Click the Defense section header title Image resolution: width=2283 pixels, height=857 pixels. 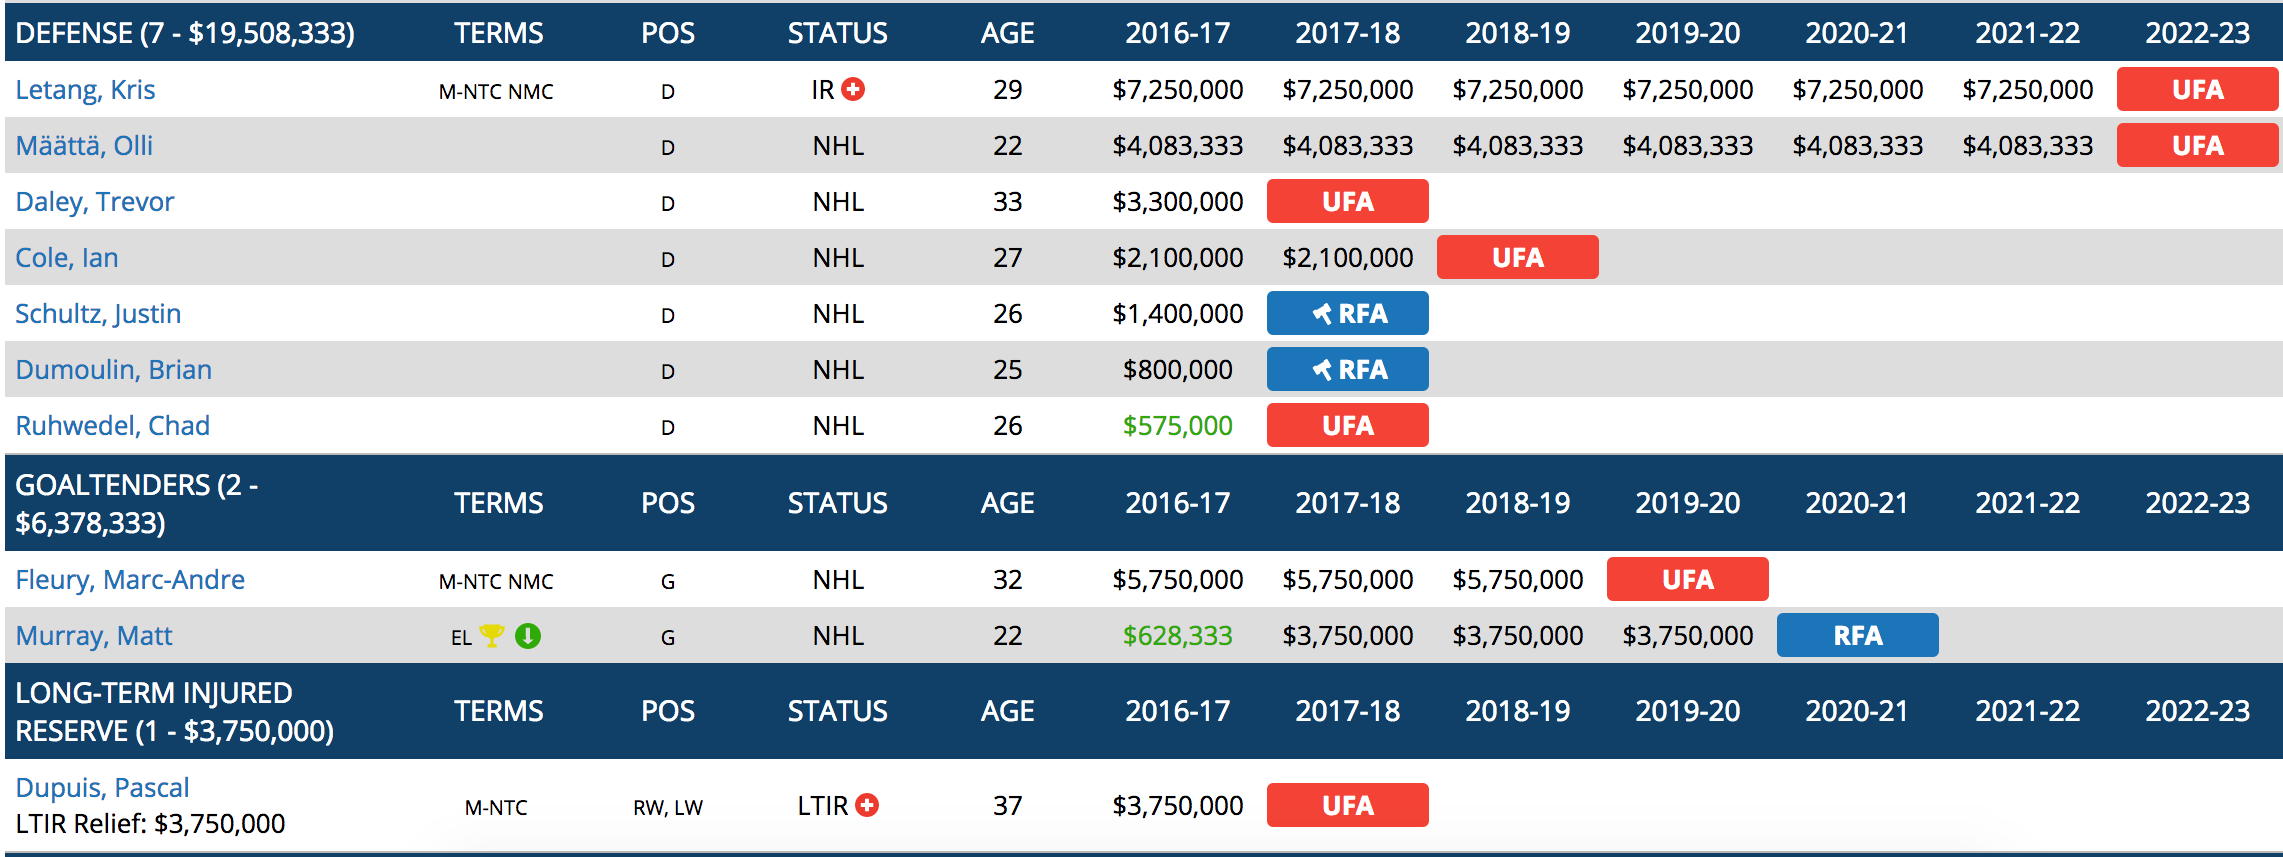185,33
